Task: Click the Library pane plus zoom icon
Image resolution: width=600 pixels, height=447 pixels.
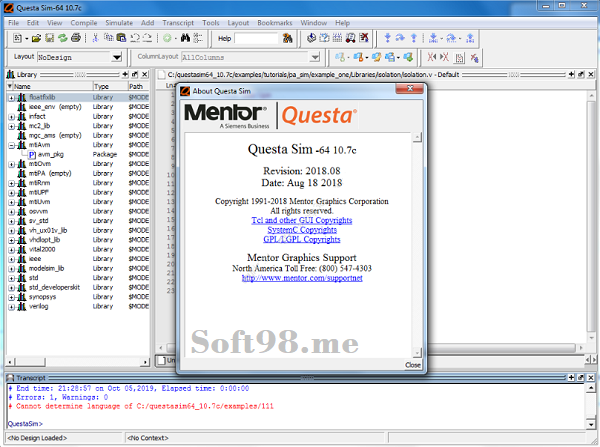Action: [x=125, y=74]
